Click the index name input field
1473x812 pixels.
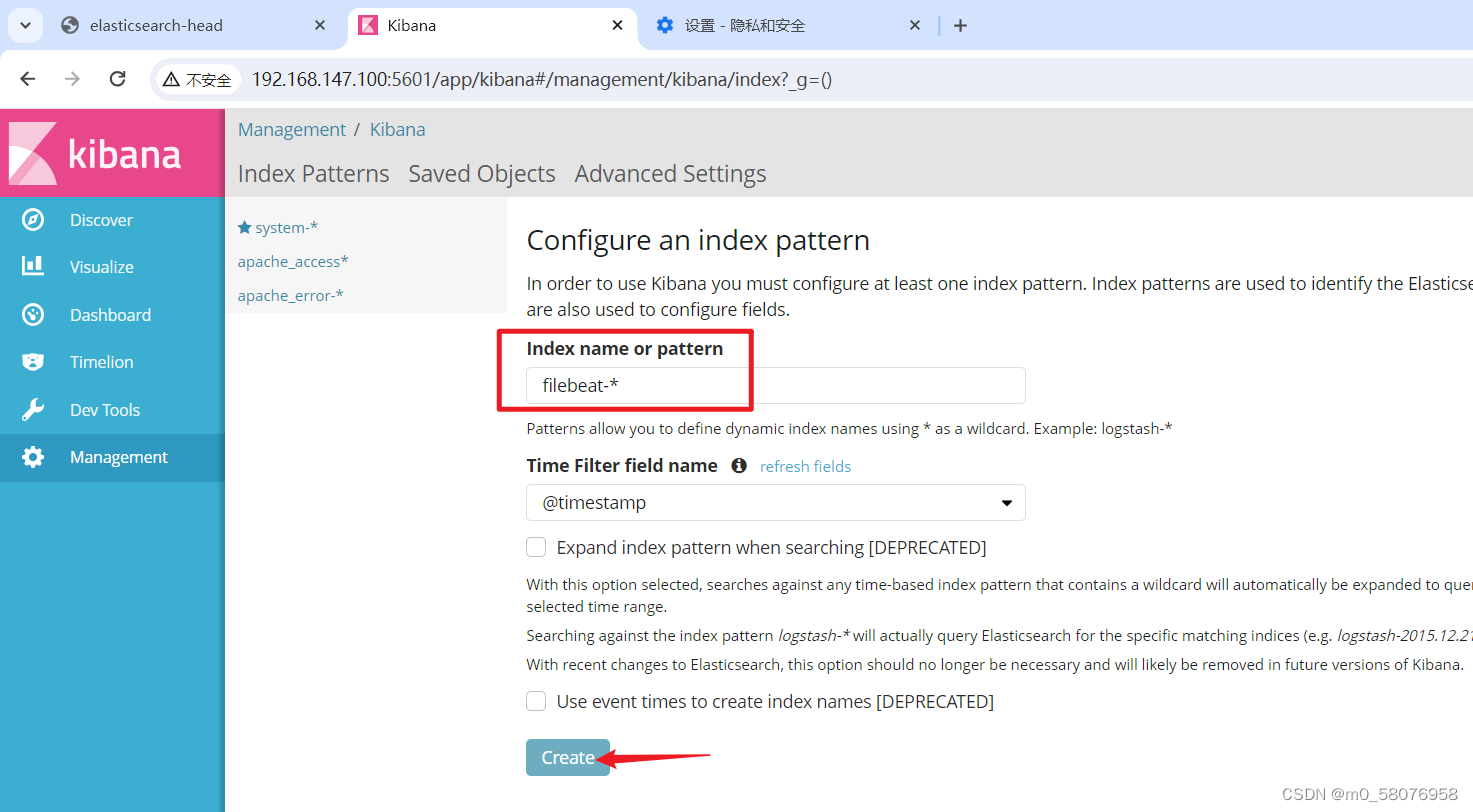776,386
